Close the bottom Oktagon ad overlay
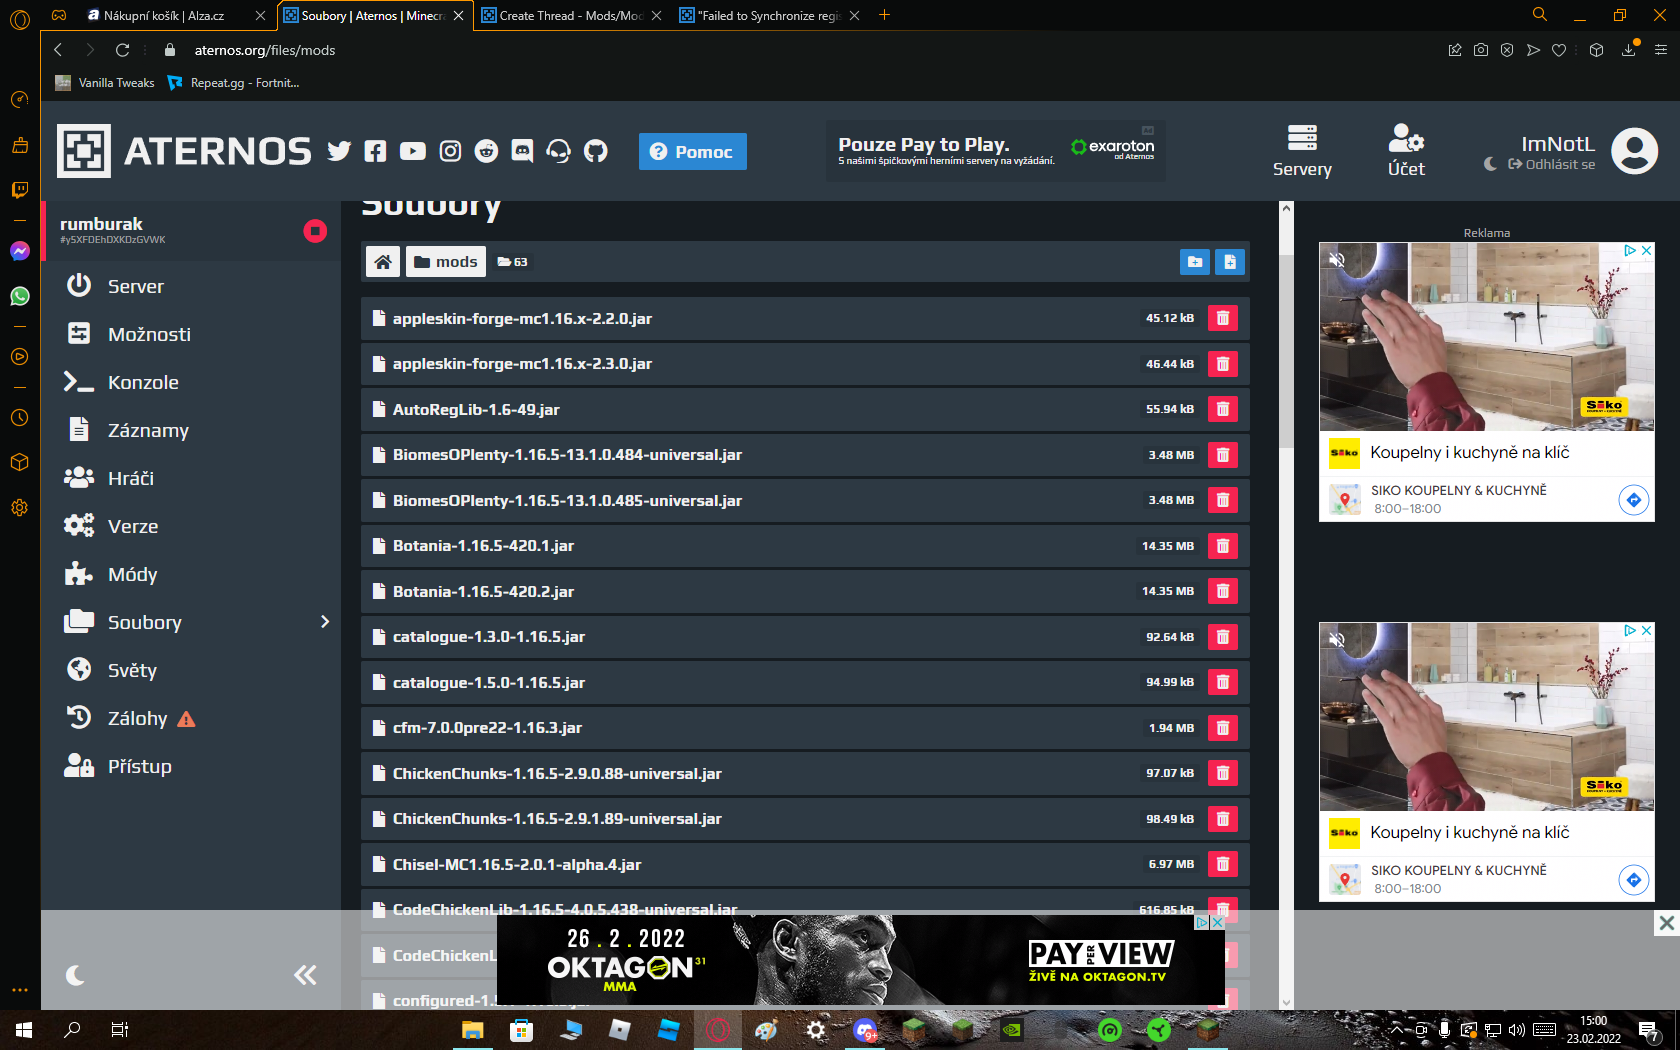Screen dimensions: 1680x1050 tap(1666, 923)
